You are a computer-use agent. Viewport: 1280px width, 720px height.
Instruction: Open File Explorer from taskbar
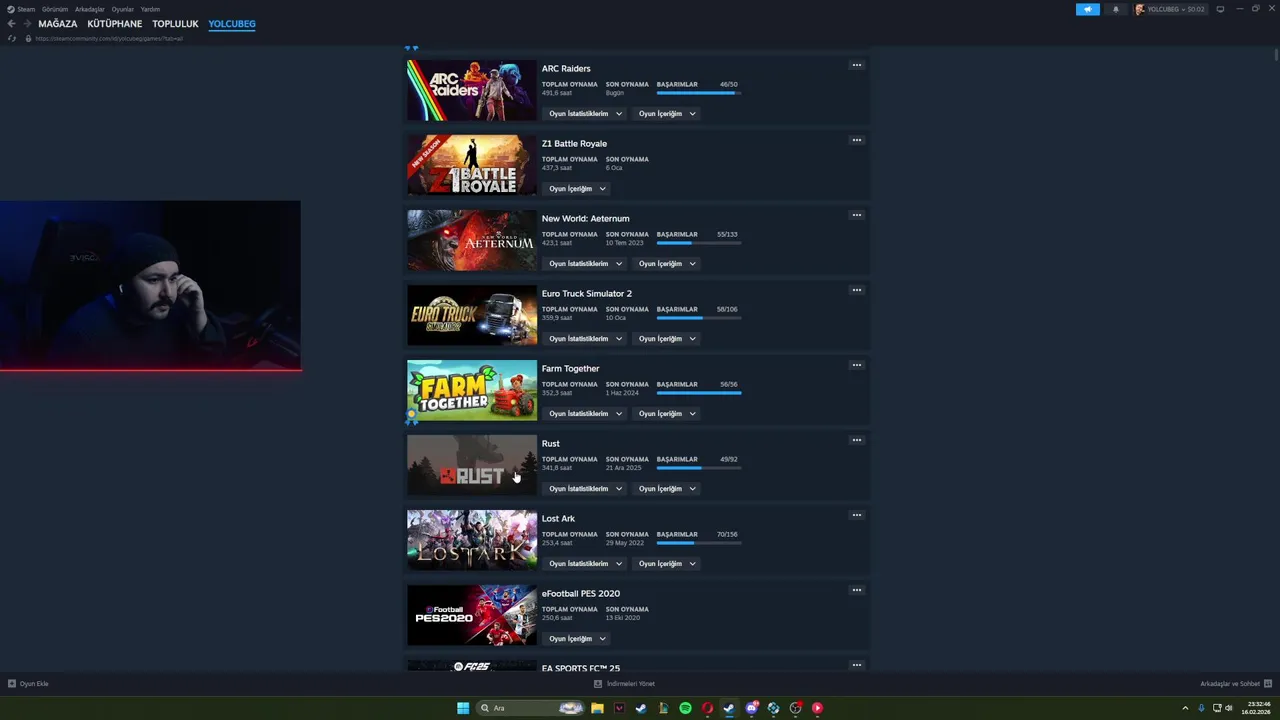click(x=597, y=708)
